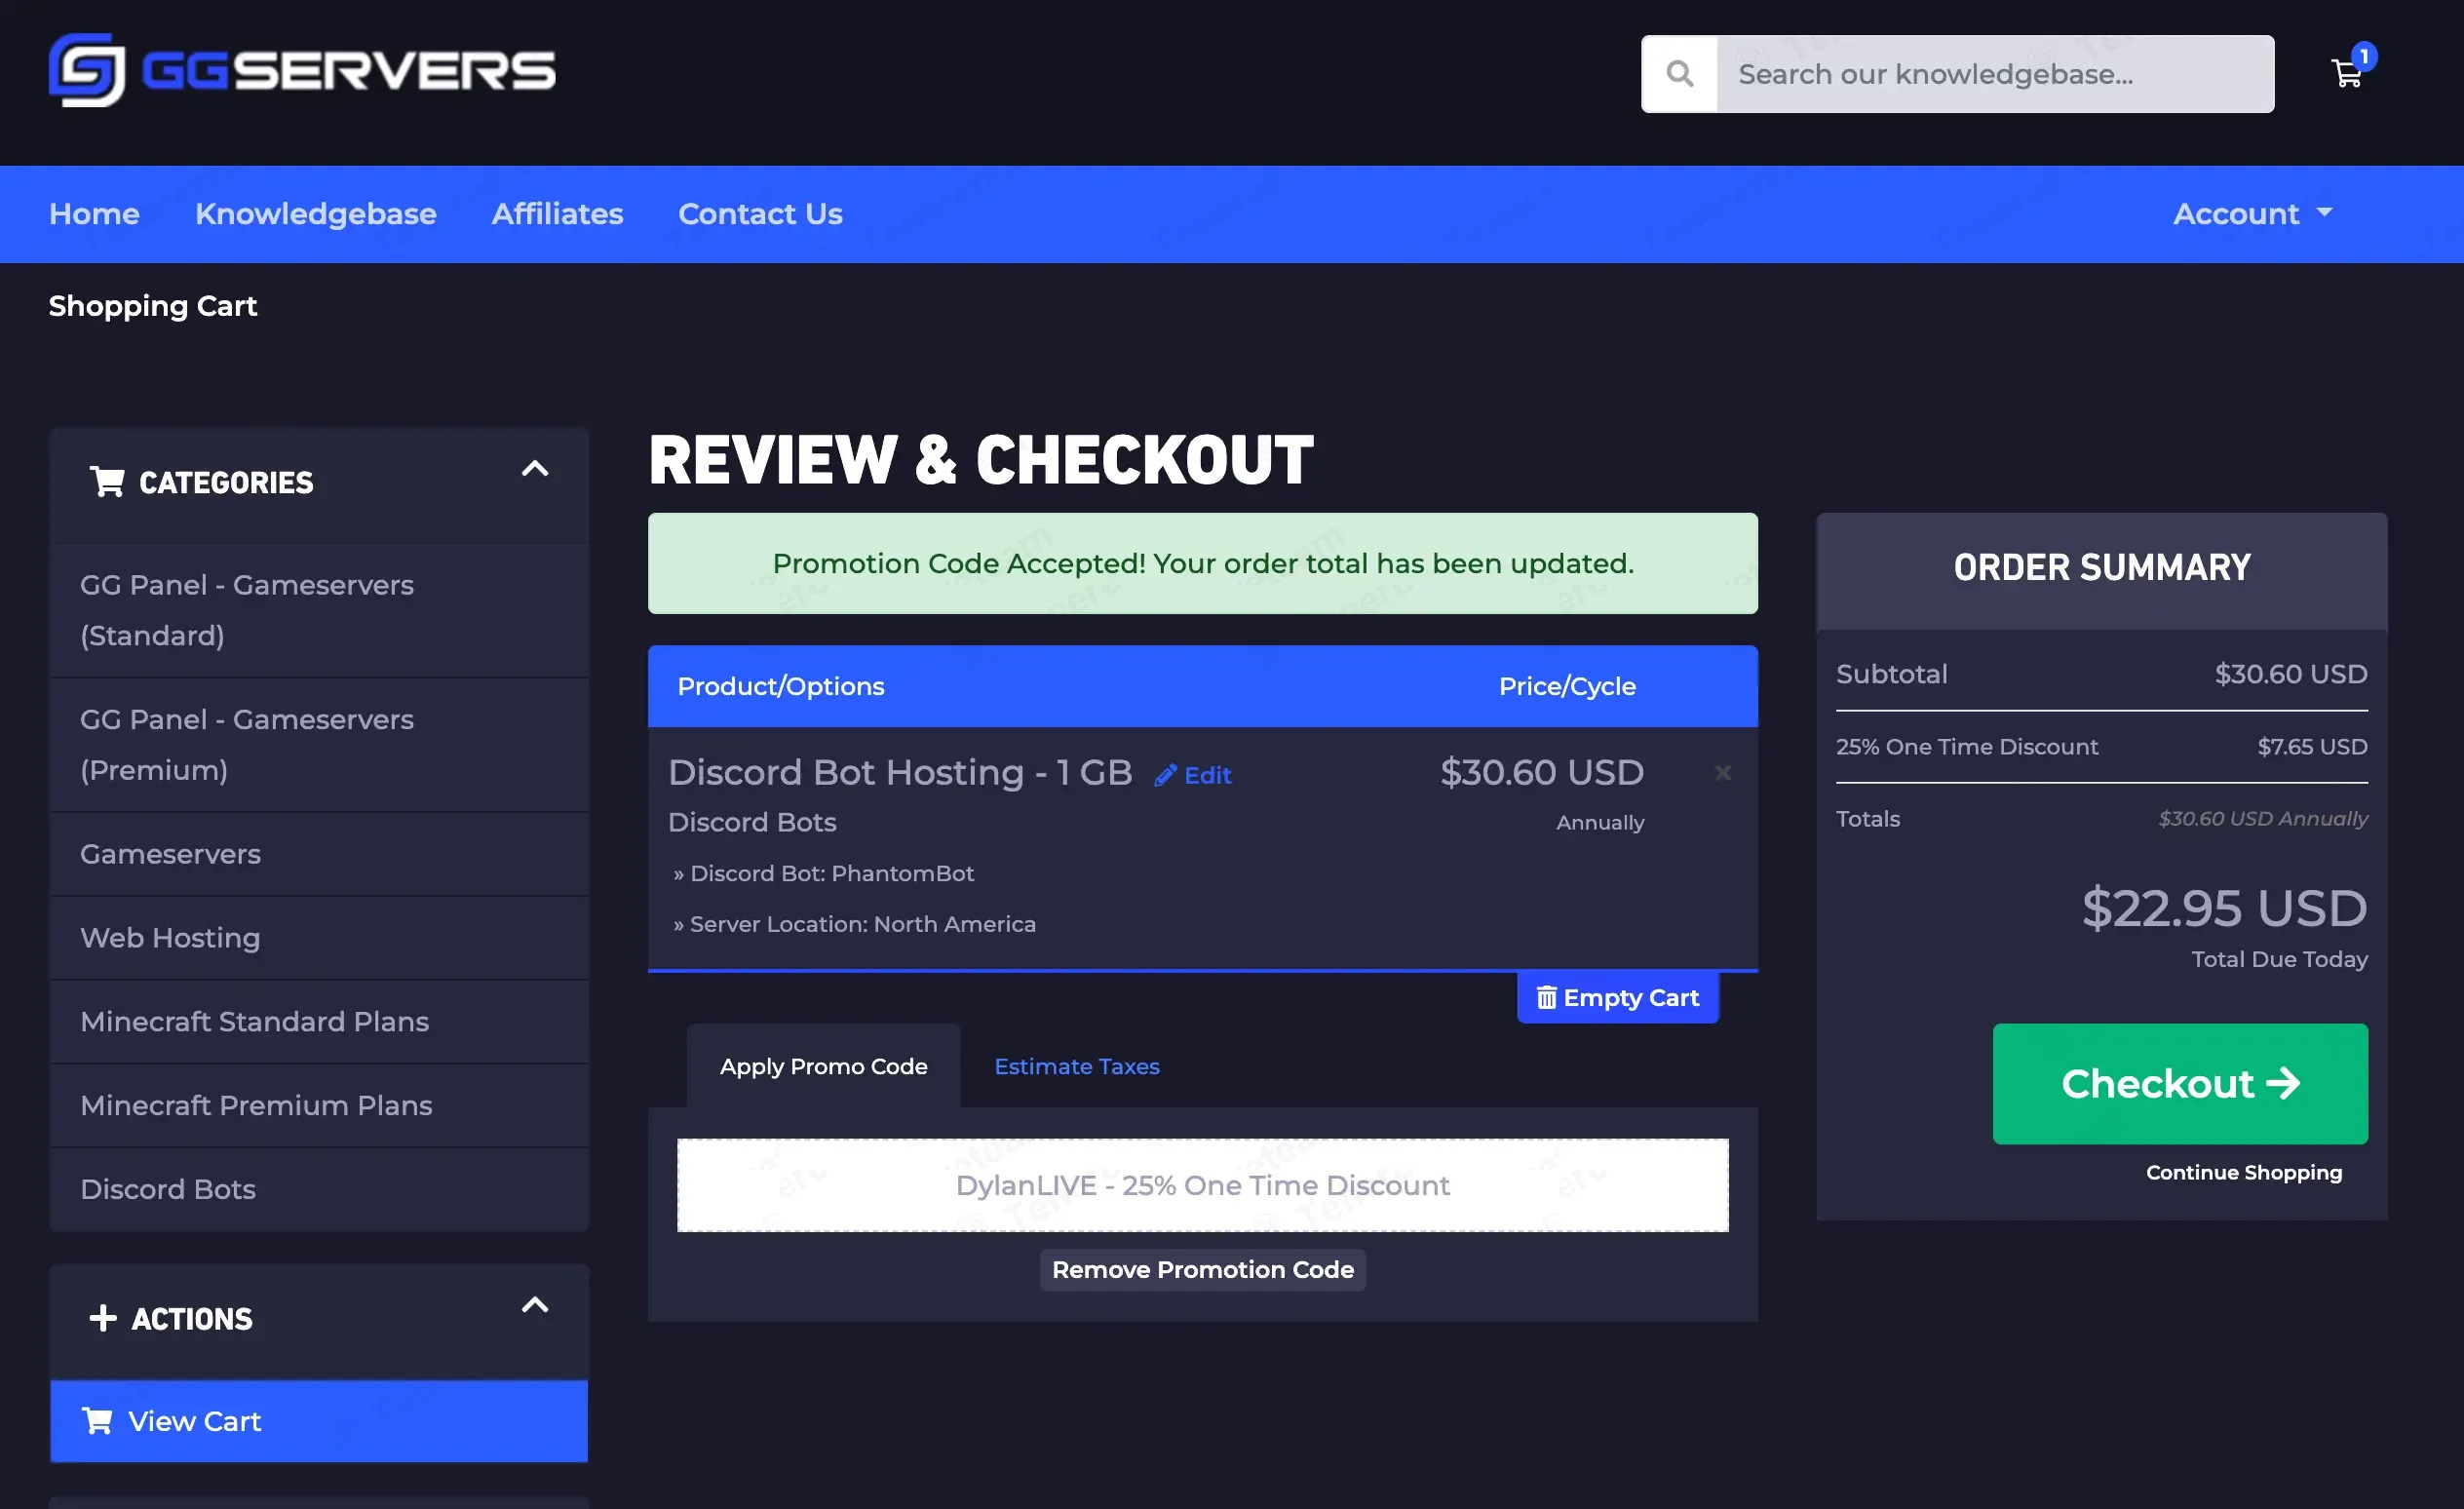This screenshot has height=1509, width=2464.
Task: Click the Actions plus icon
Action: click(102, 1318)
